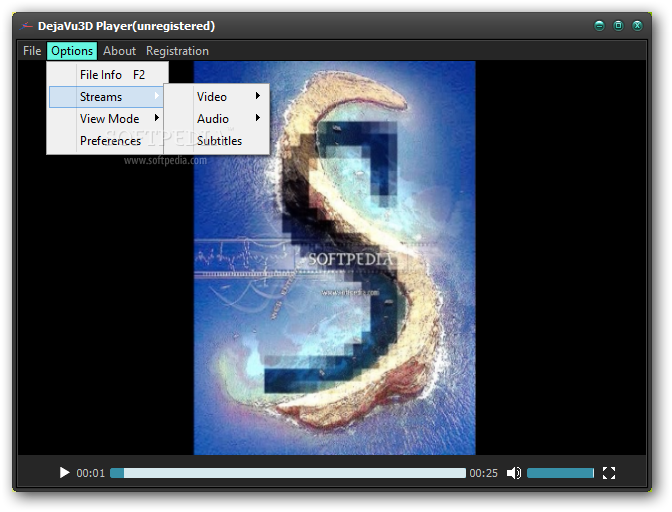Mute audio with the speaker icon

[513, 473]
